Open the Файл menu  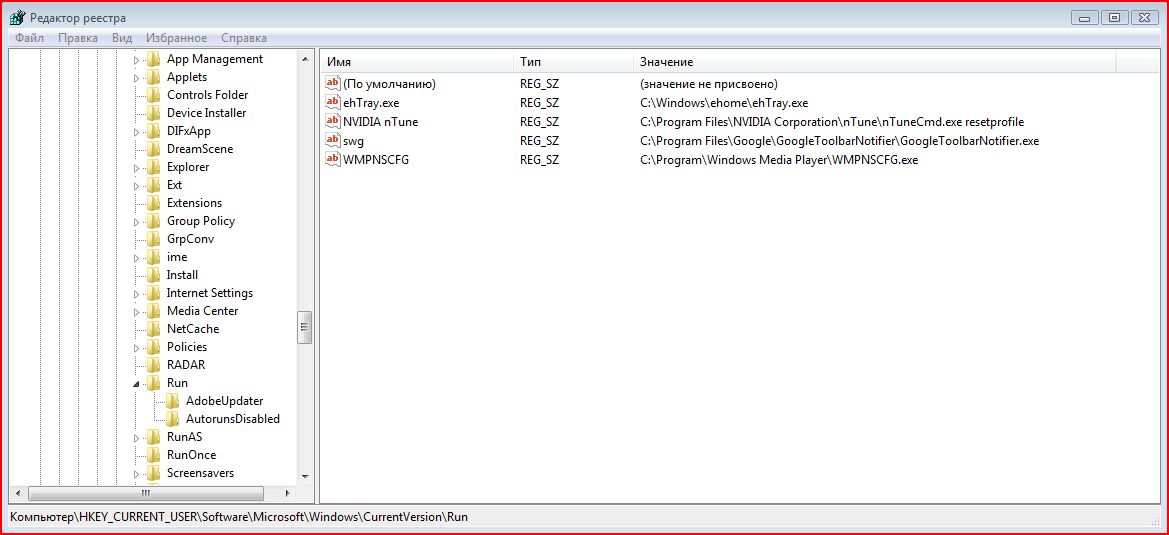pyautogui.click(x=29, y=38)
